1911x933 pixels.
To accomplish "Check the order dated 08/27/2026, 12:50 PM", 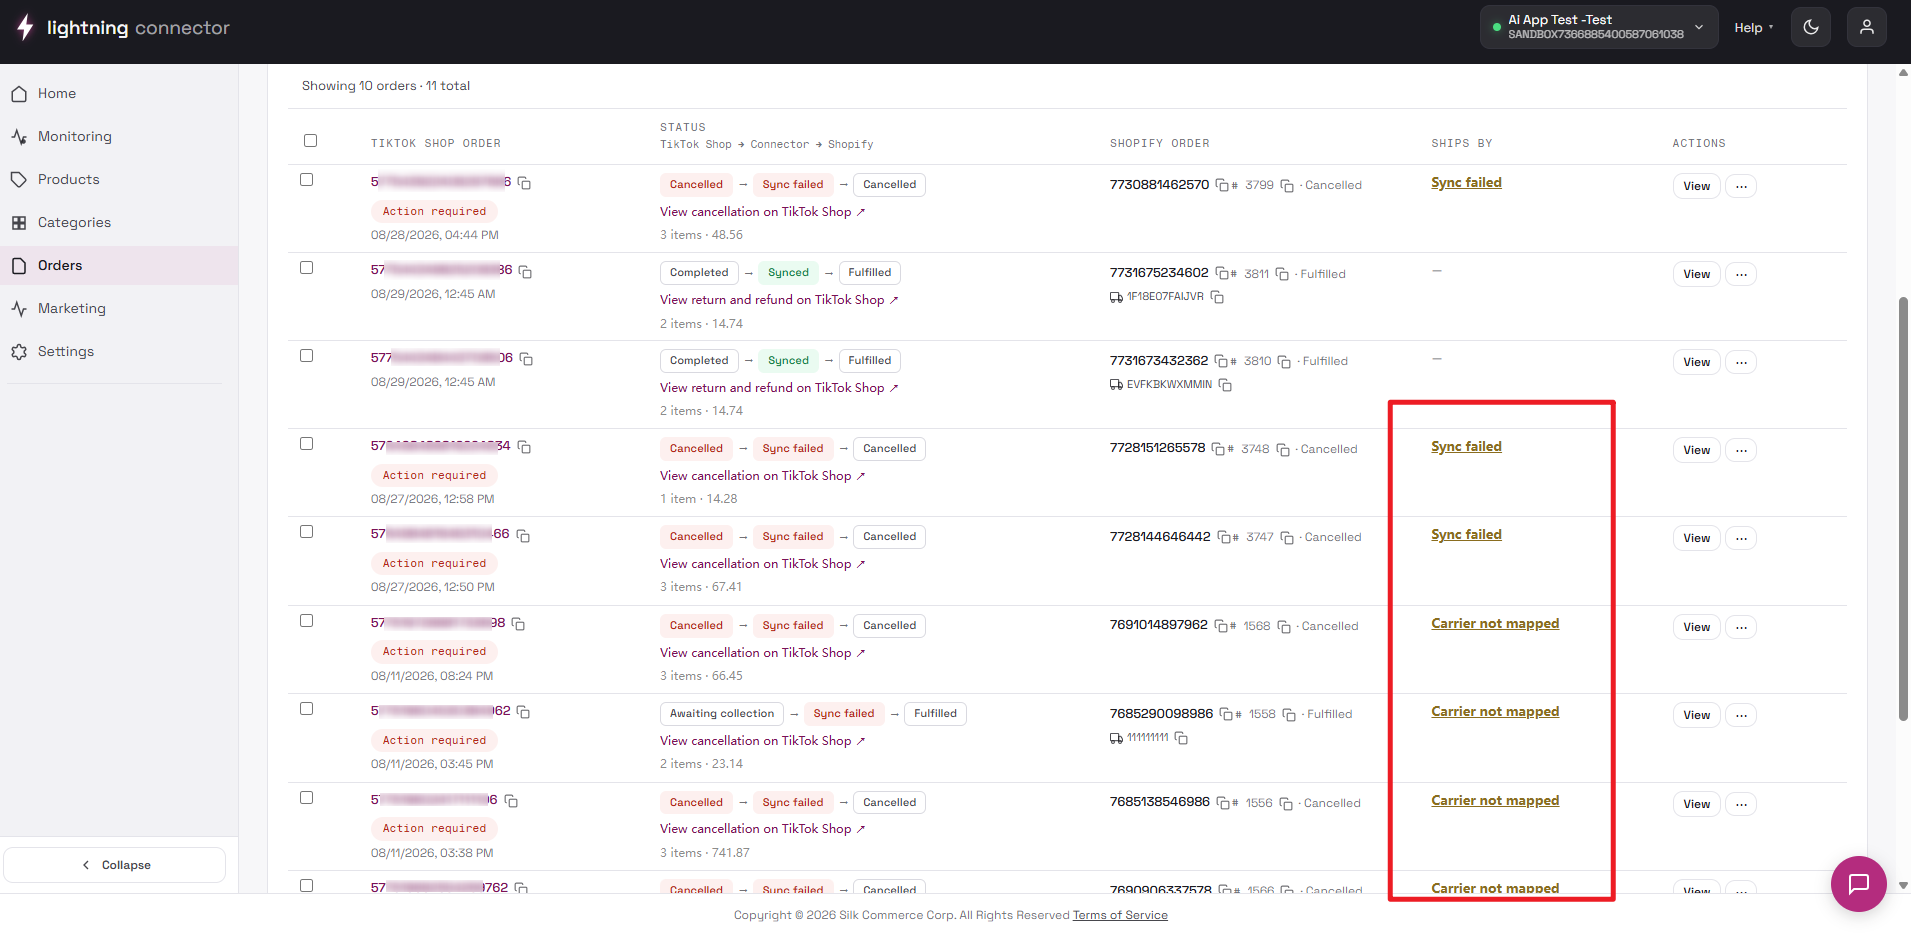I will tap(307, 532).
